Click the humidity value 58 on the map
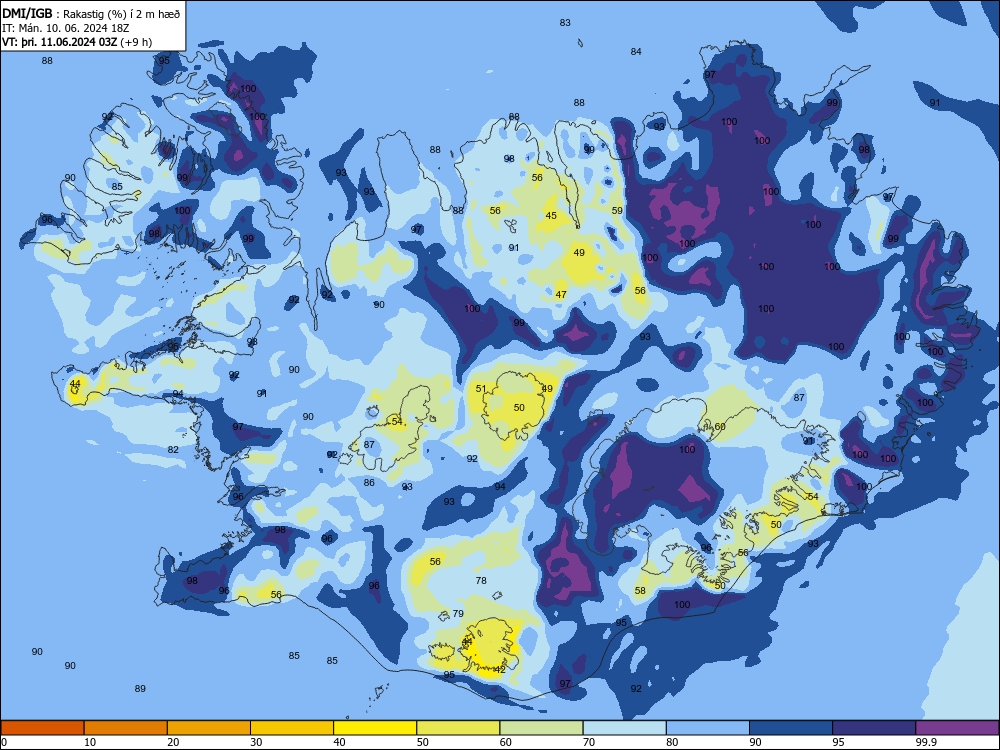This screenshot has width=1000, height=750. point(640,591)
